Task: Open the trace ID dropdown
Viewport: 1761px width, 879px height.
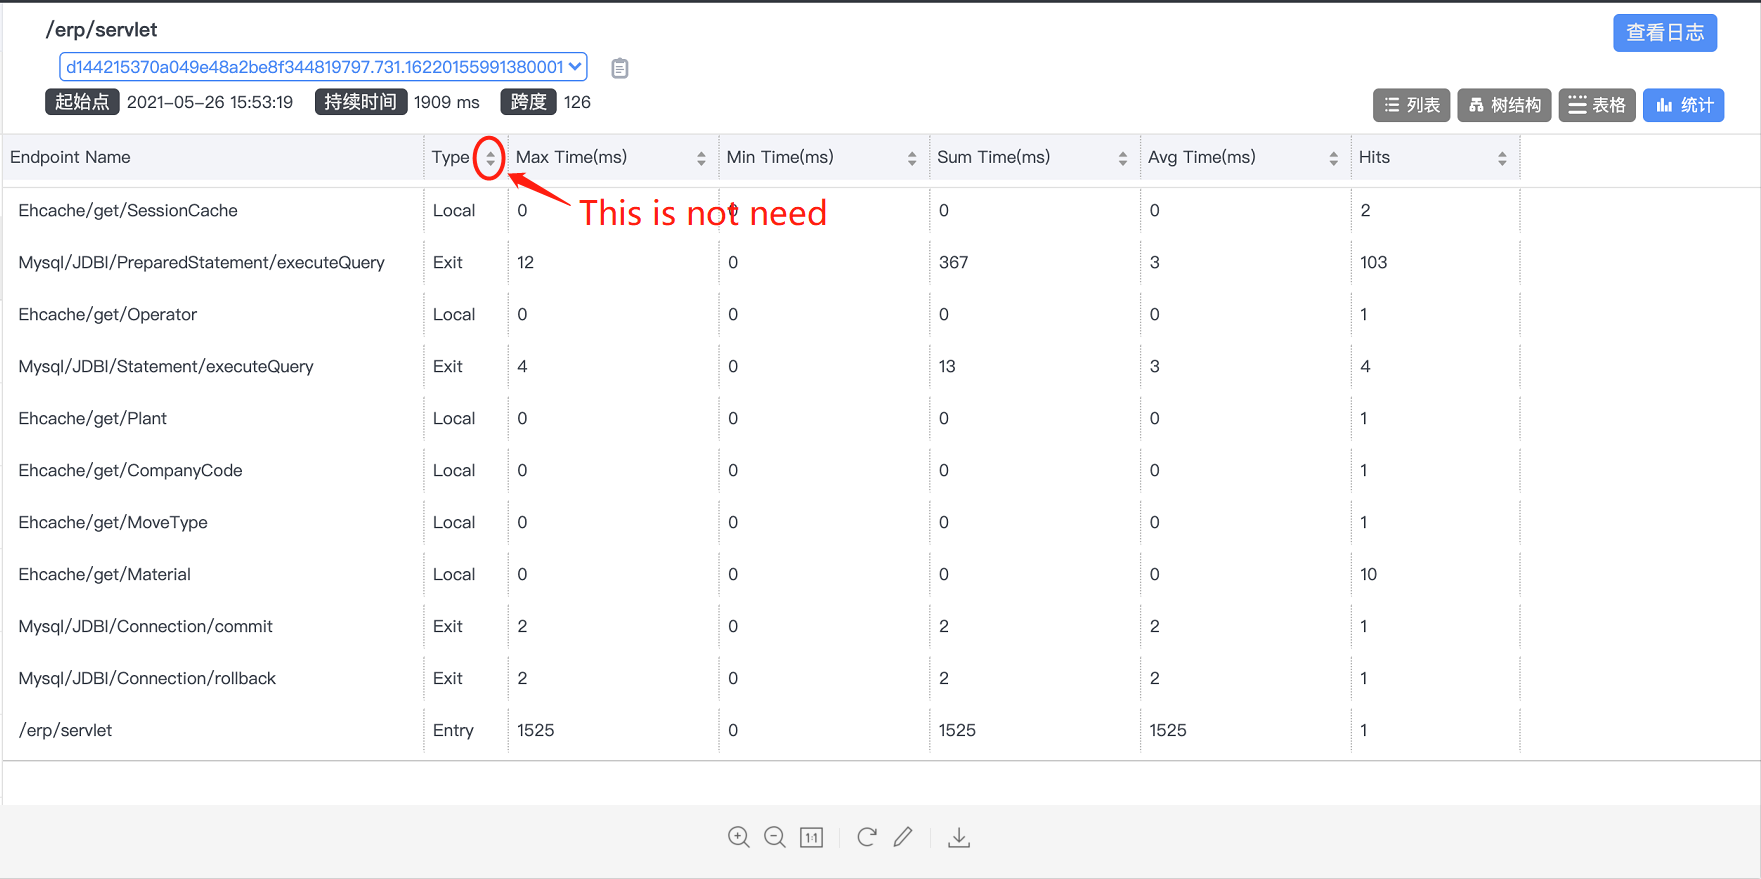Action: (323, 67)
